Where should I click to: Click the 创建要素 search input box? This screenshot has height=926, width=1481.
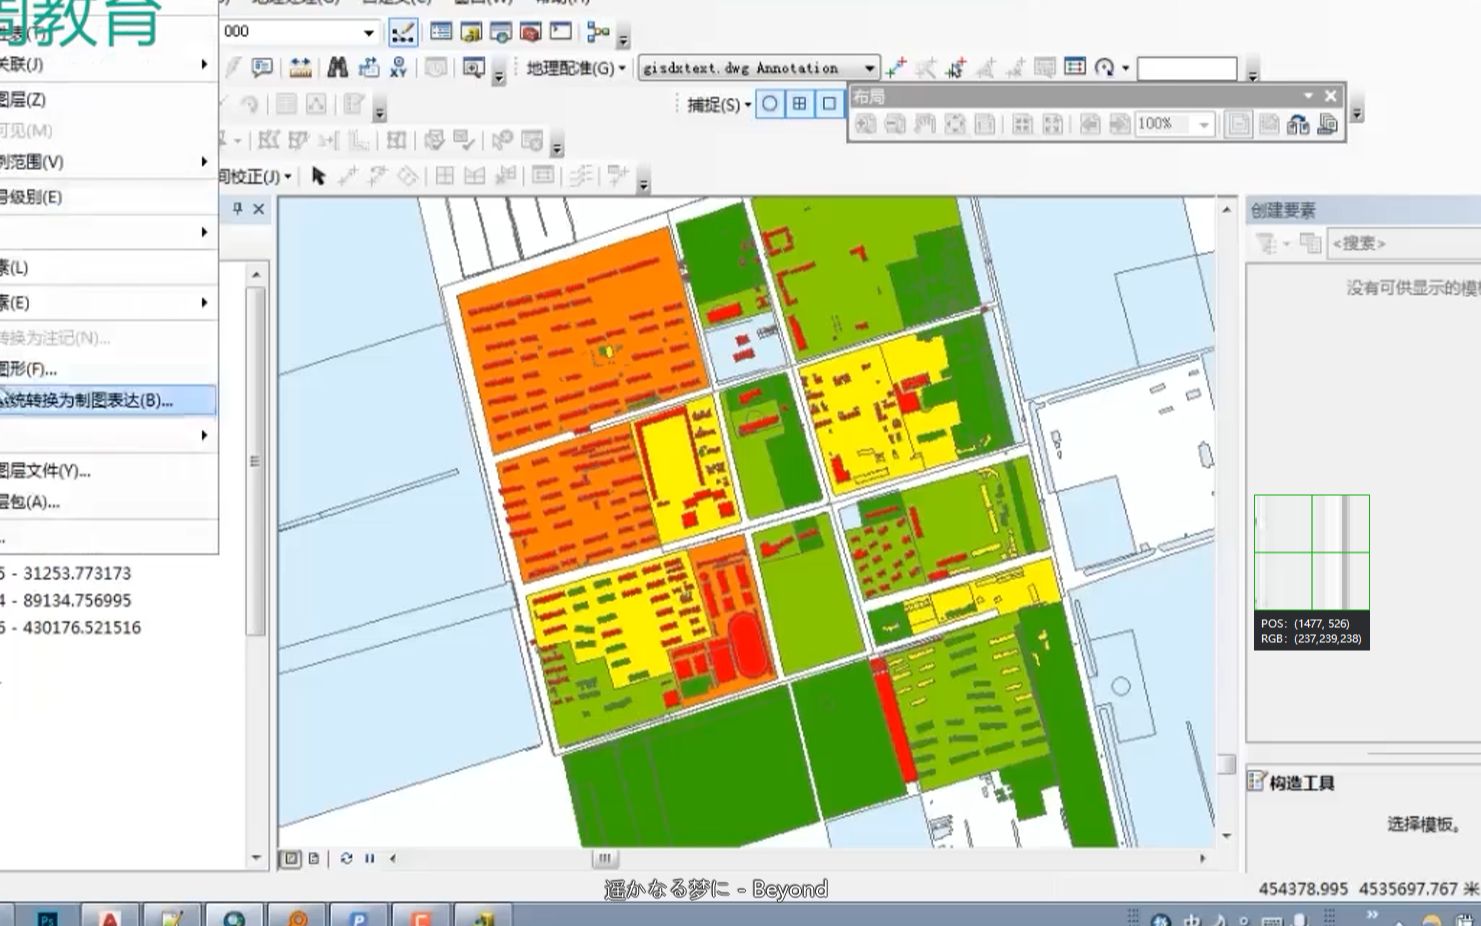click(1400, 243)
